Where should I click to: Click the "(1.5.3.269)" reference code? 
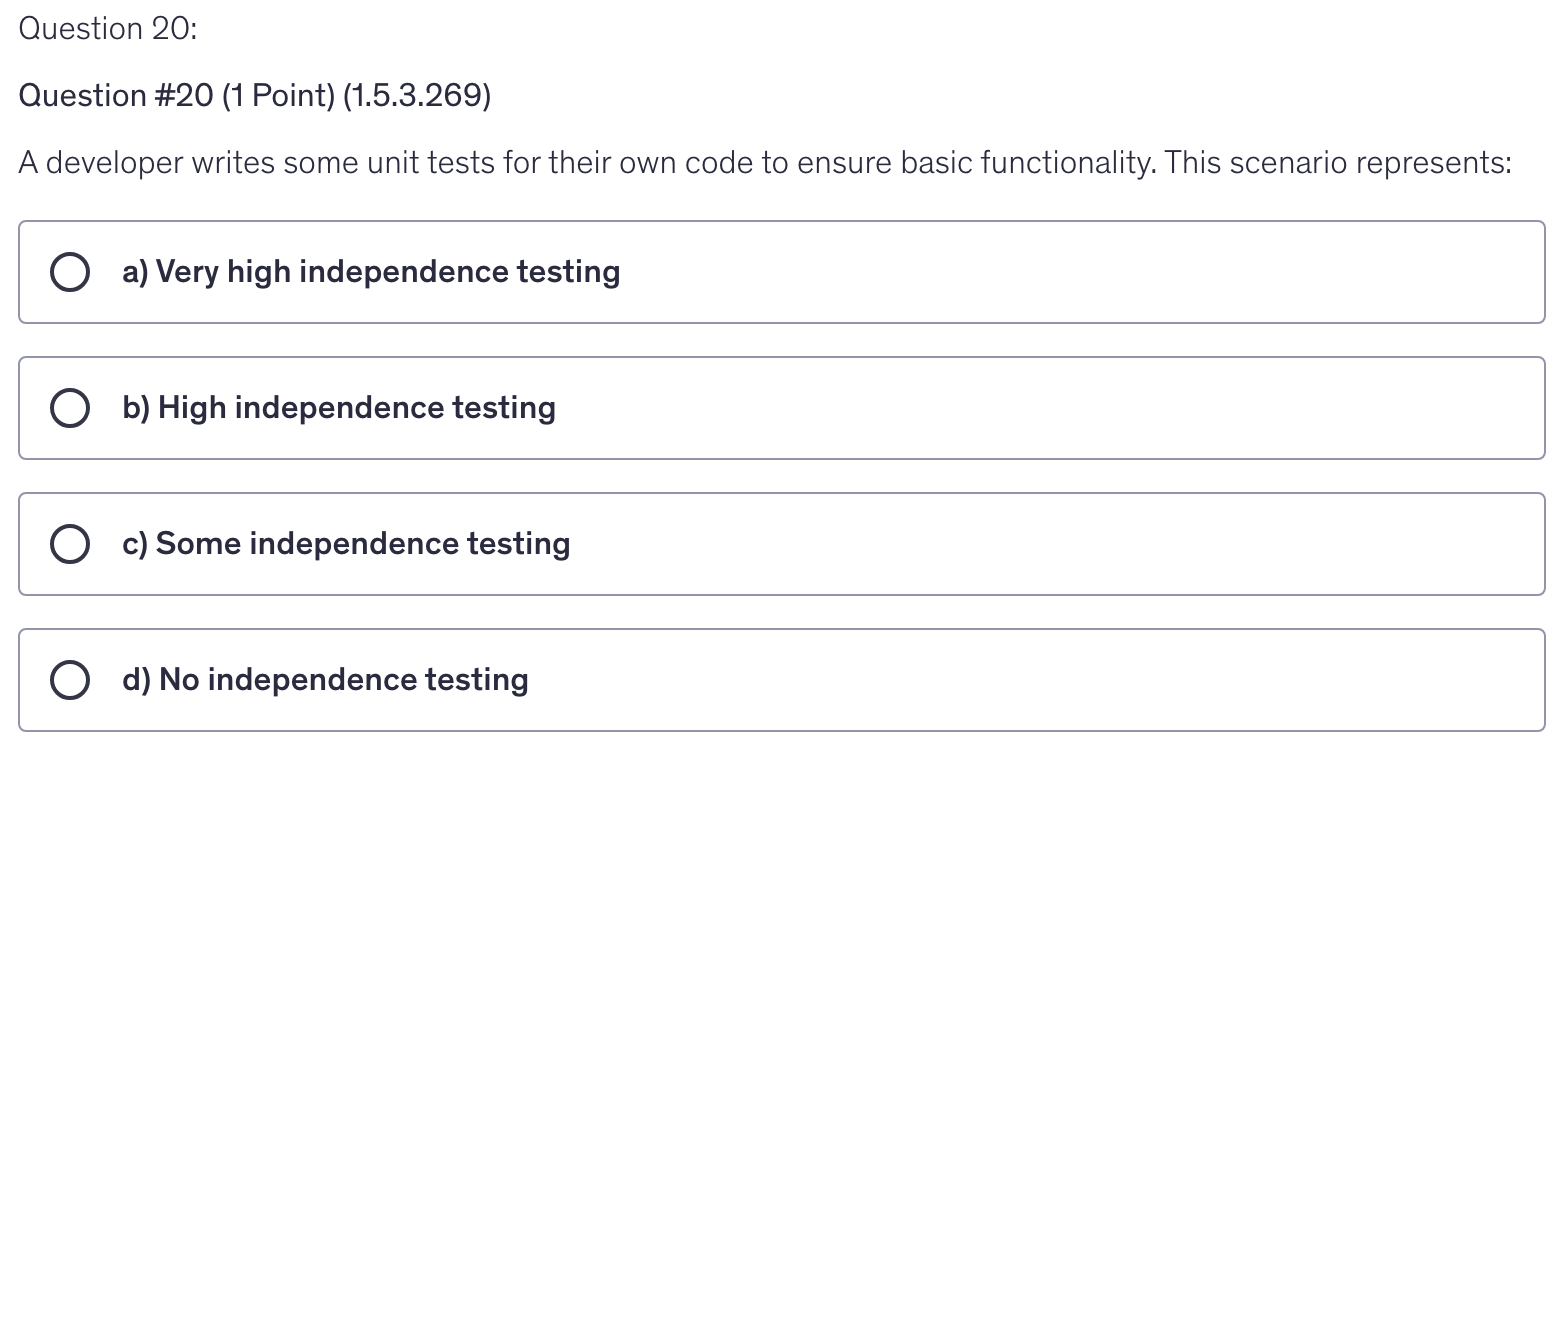(417, 96)
